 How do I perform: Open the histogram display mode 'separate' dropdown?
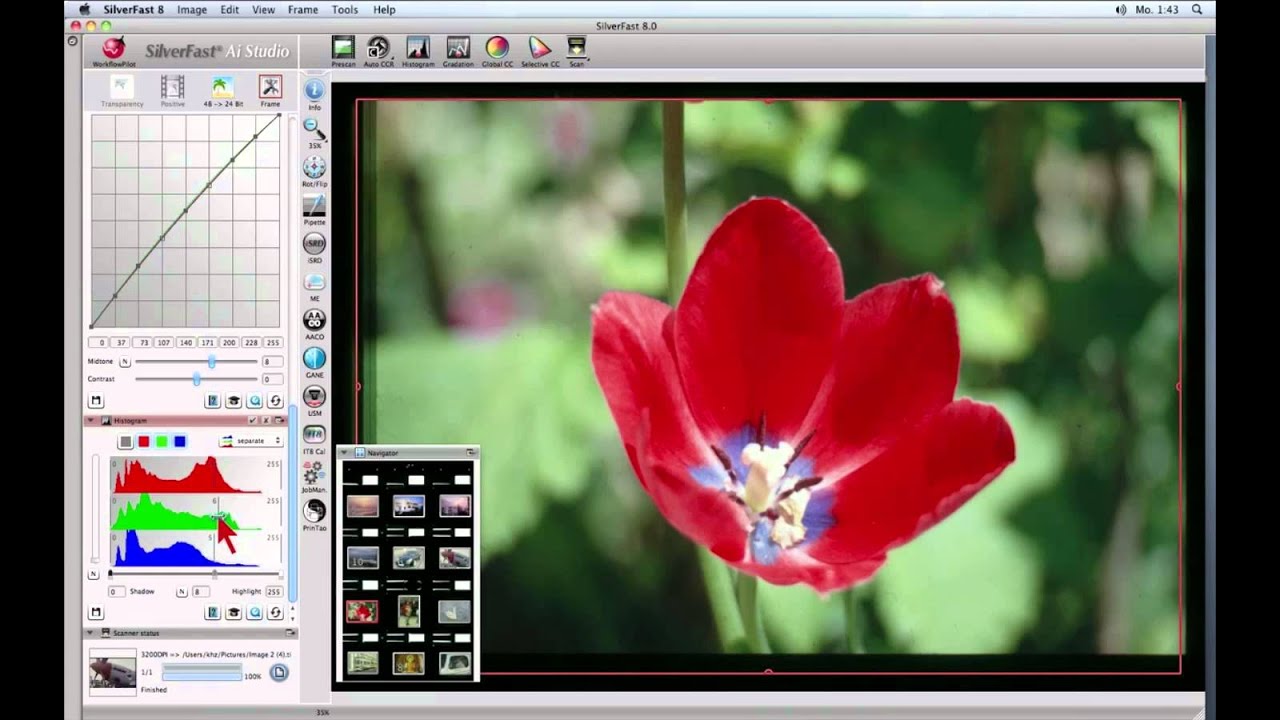click(x=250, y=441)
